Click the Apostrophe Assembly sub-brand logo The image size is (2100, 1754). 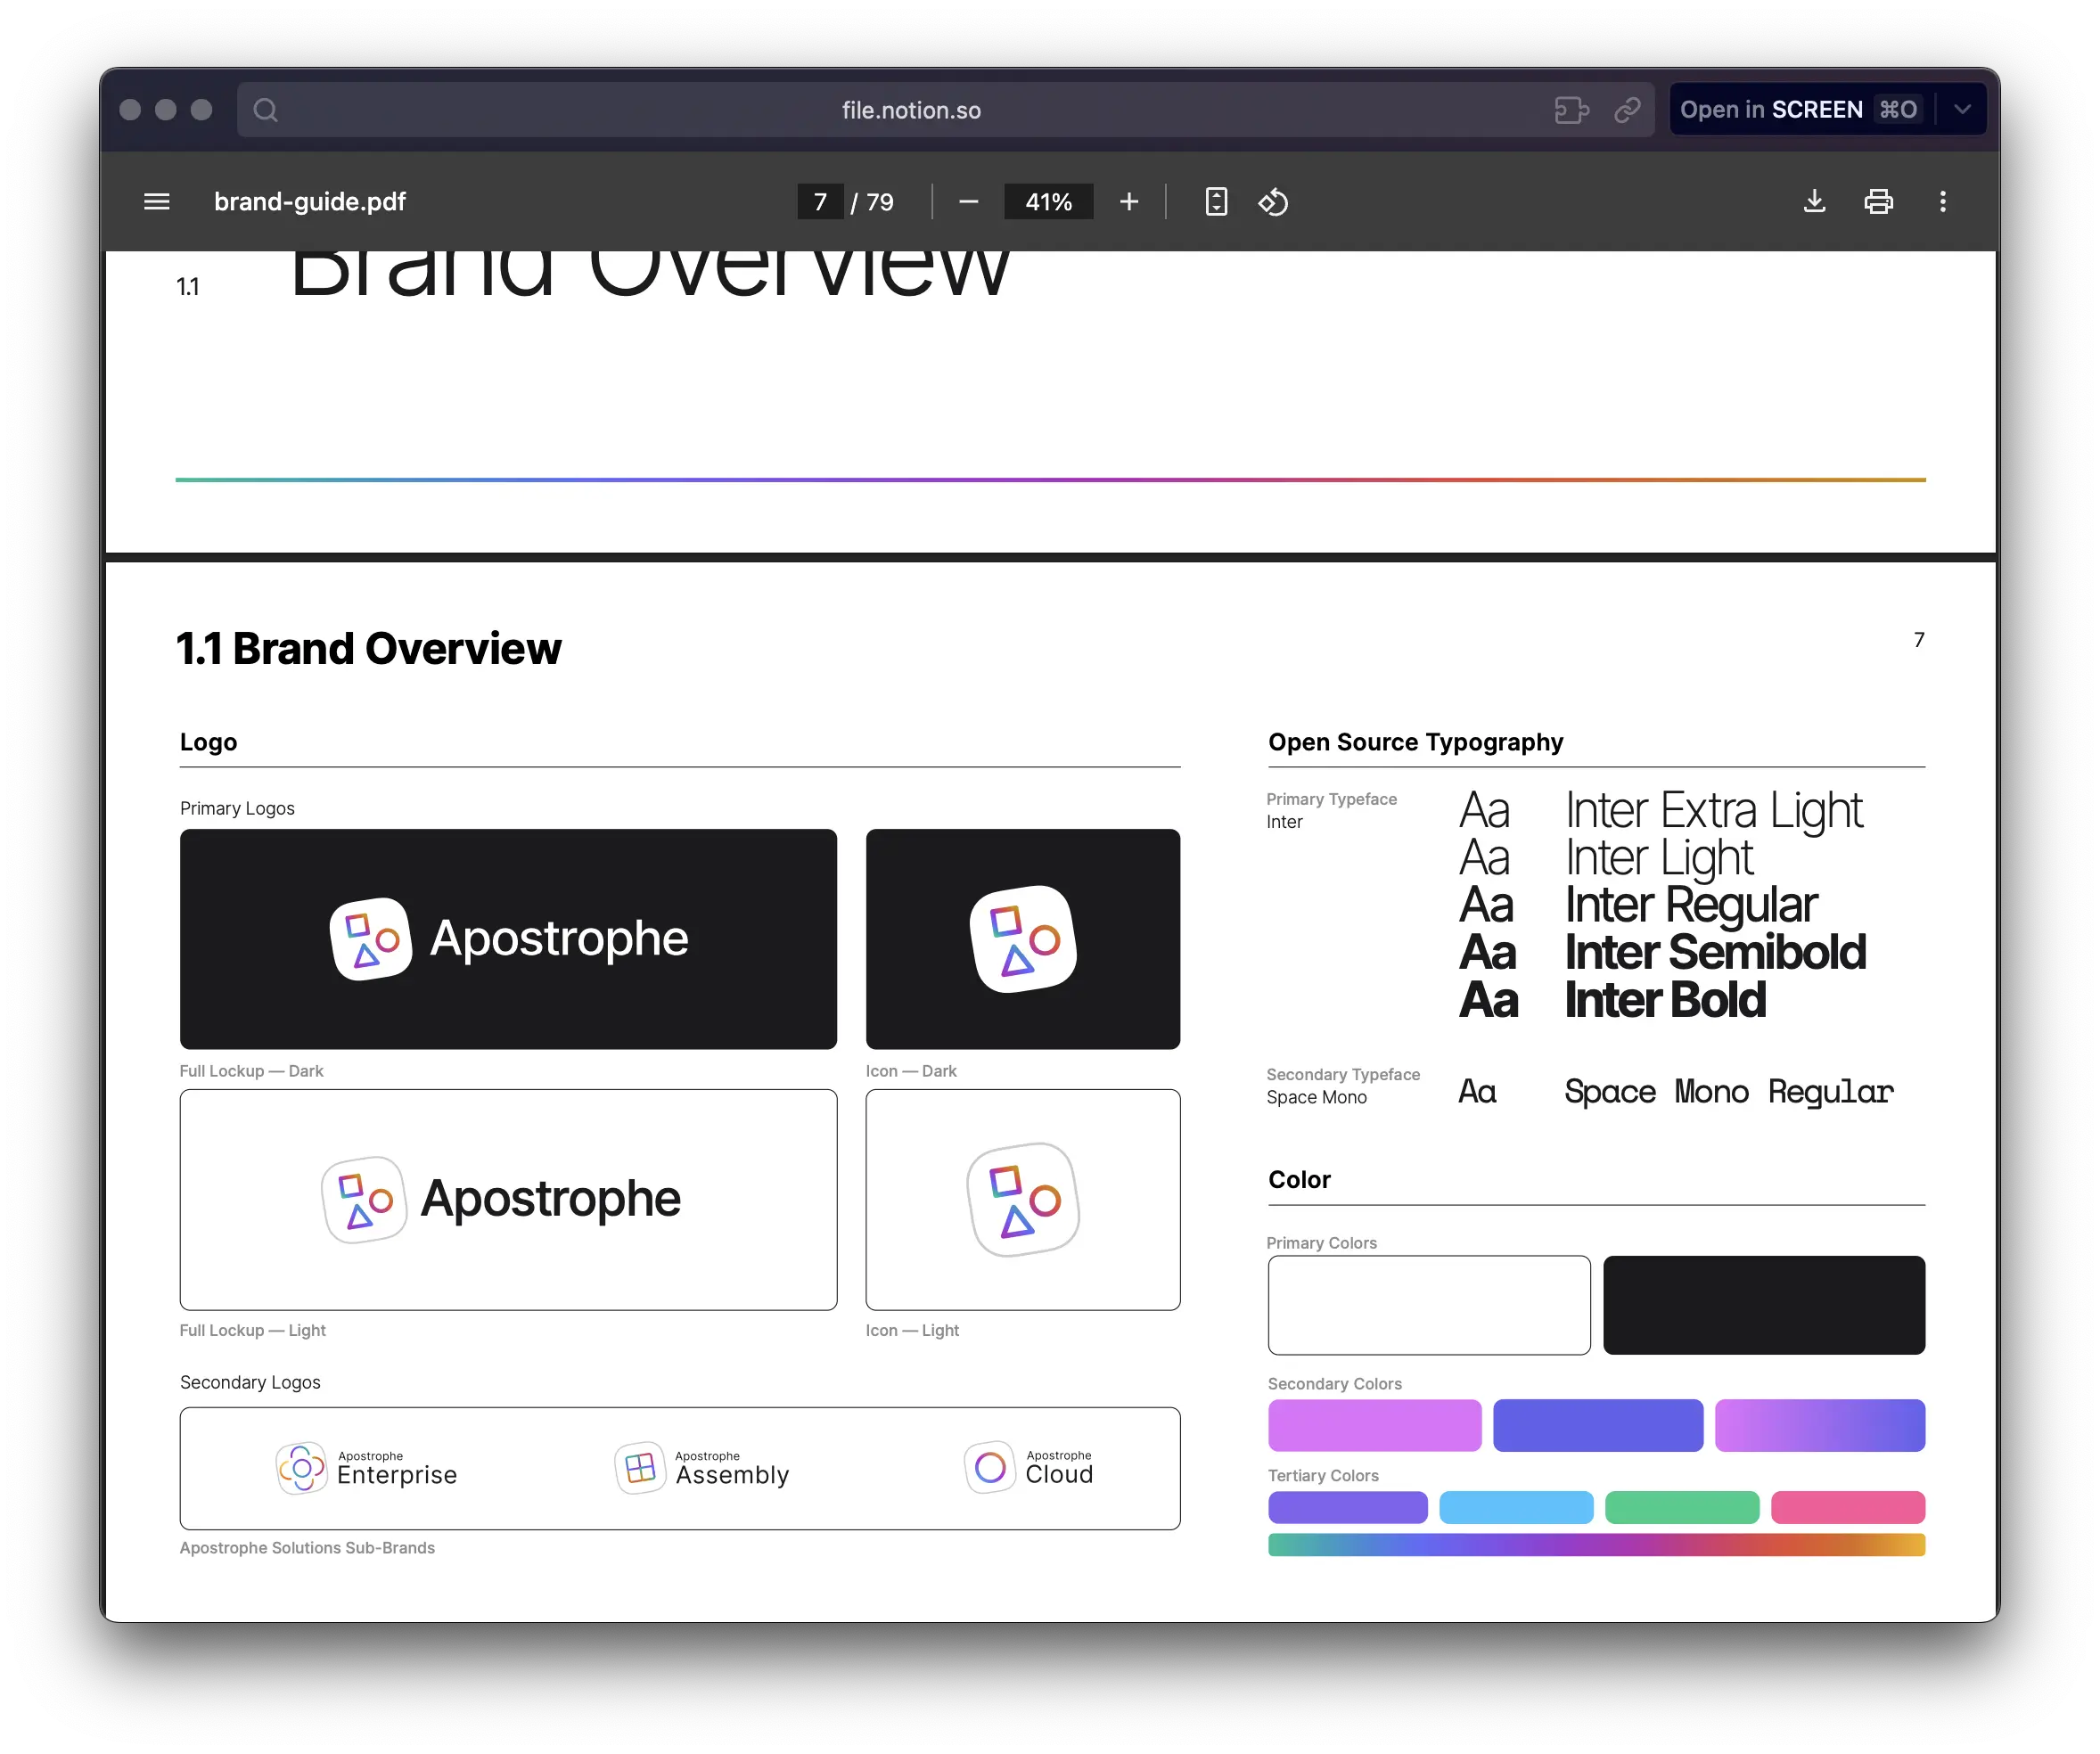click(x=702, y=1468)
